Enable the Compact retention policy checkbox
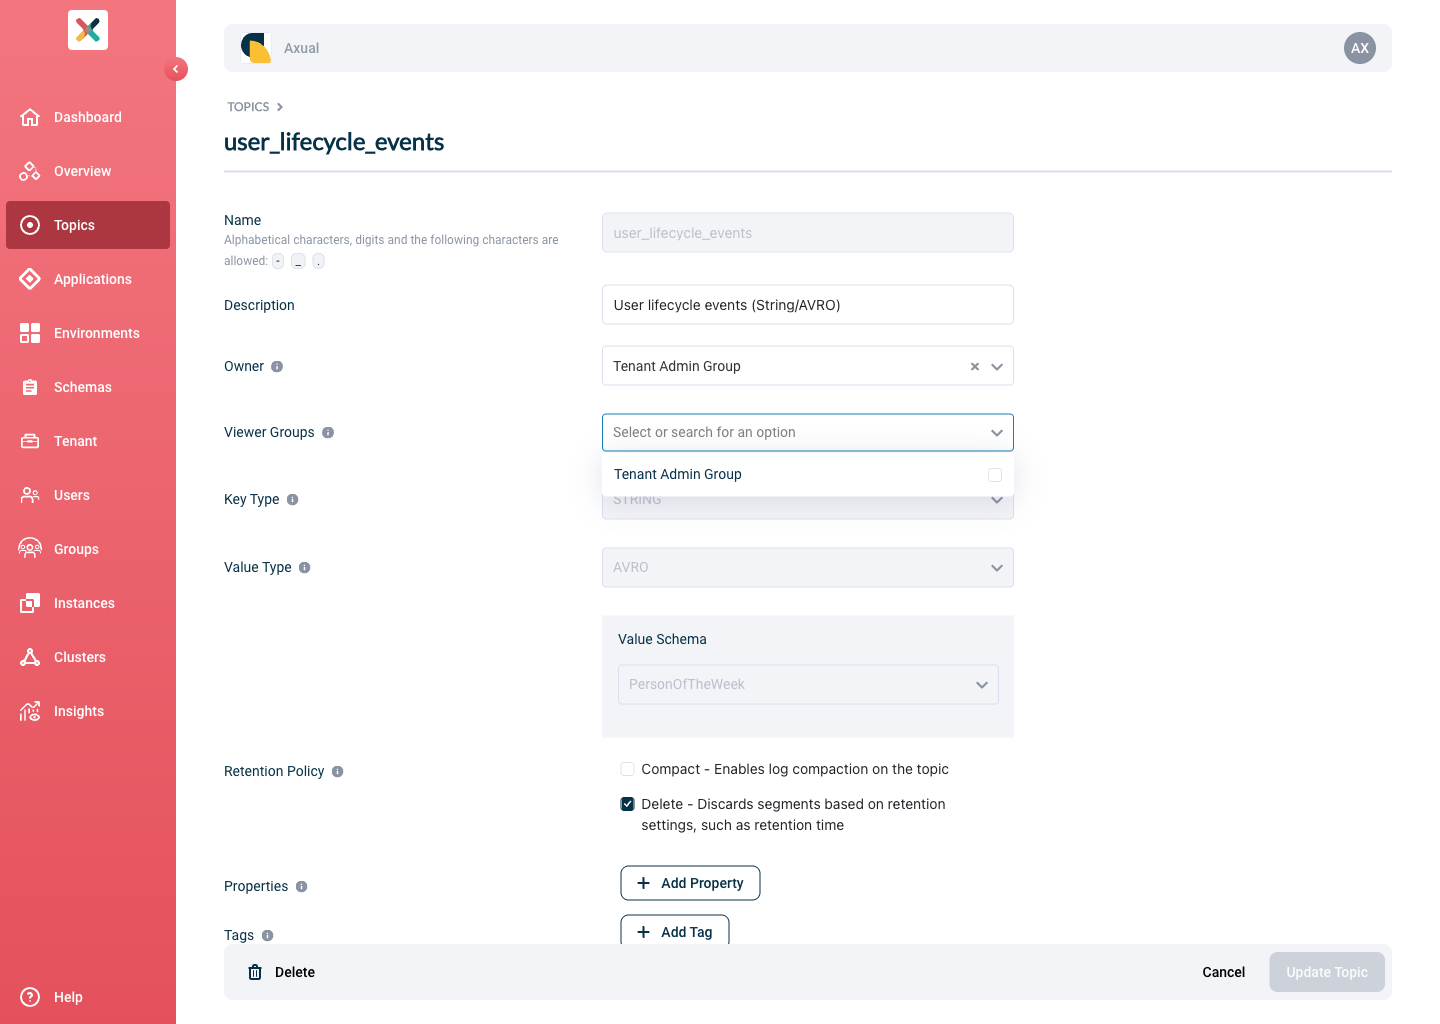The width and height of the screenshot is (1440, 1024). point(628,769)
